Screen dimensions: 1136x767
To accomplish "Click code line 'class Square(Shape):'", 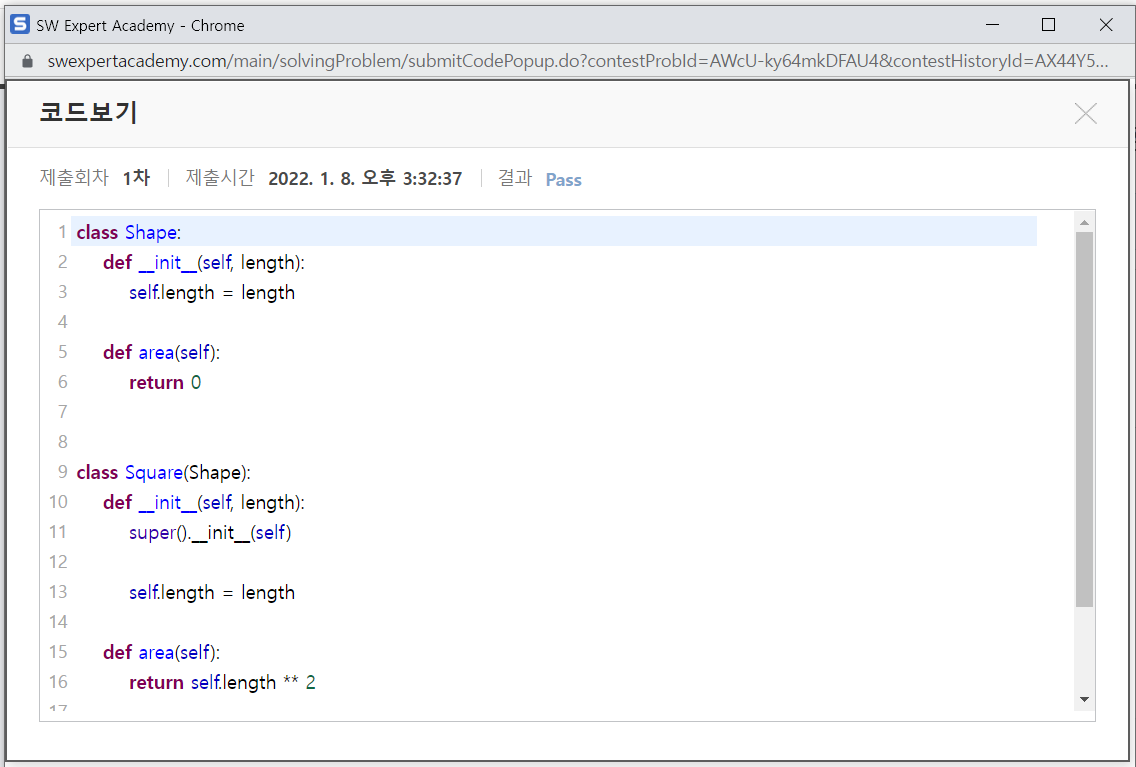I will point(163,472).
